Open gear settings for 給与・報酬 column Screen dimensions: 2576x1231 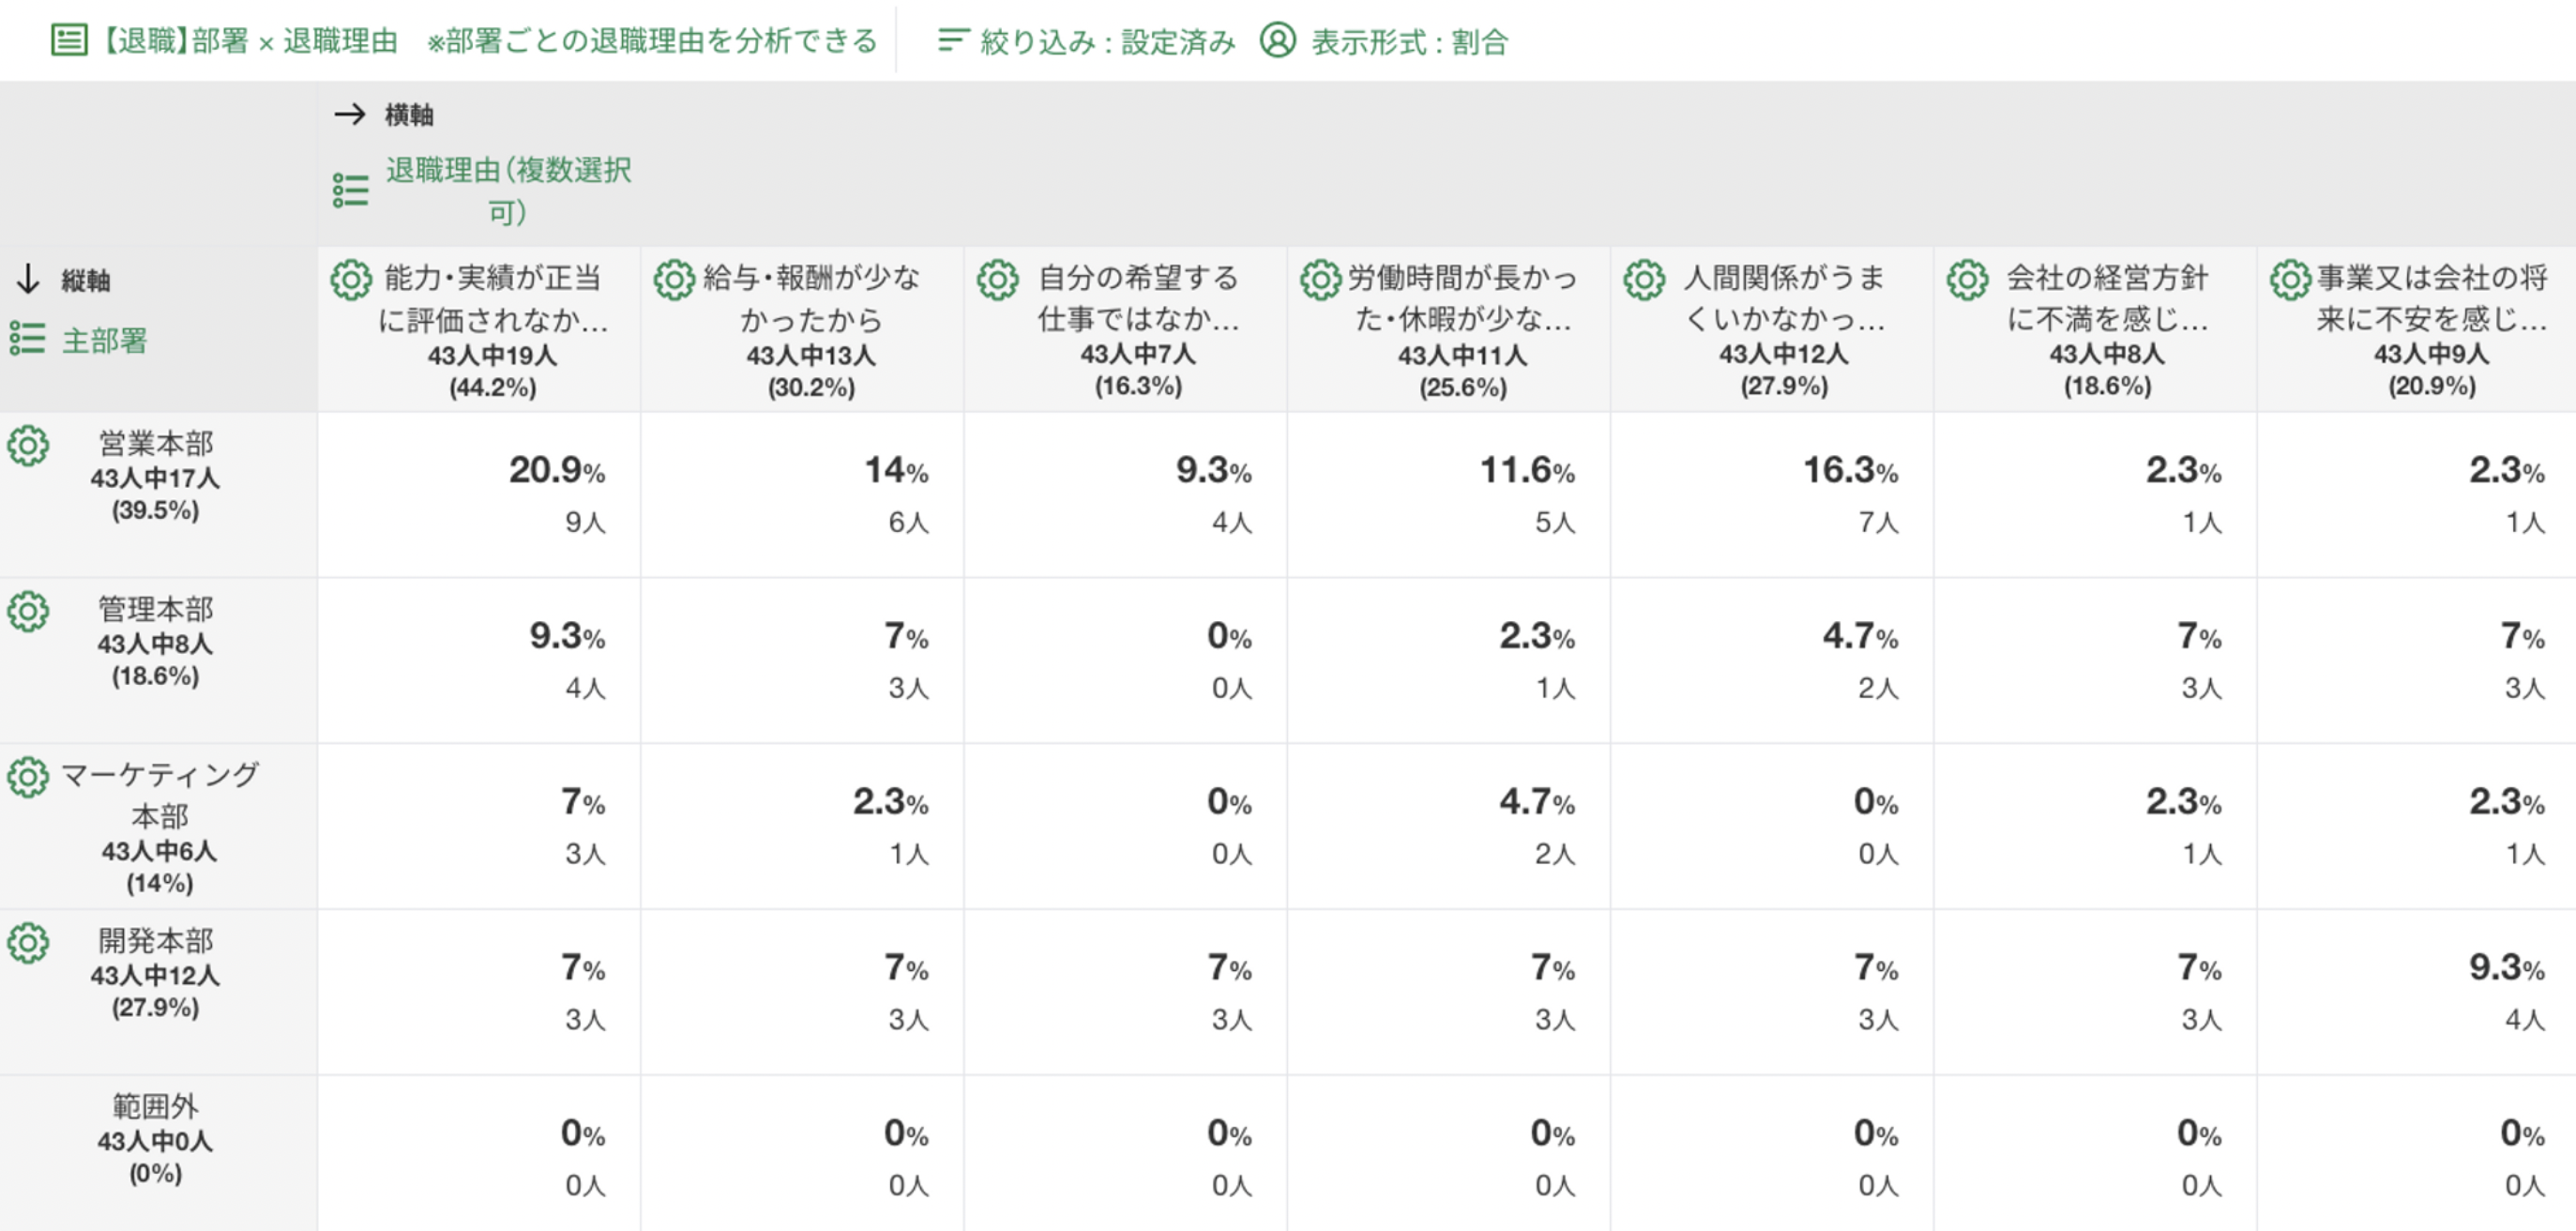coord(674,281)
